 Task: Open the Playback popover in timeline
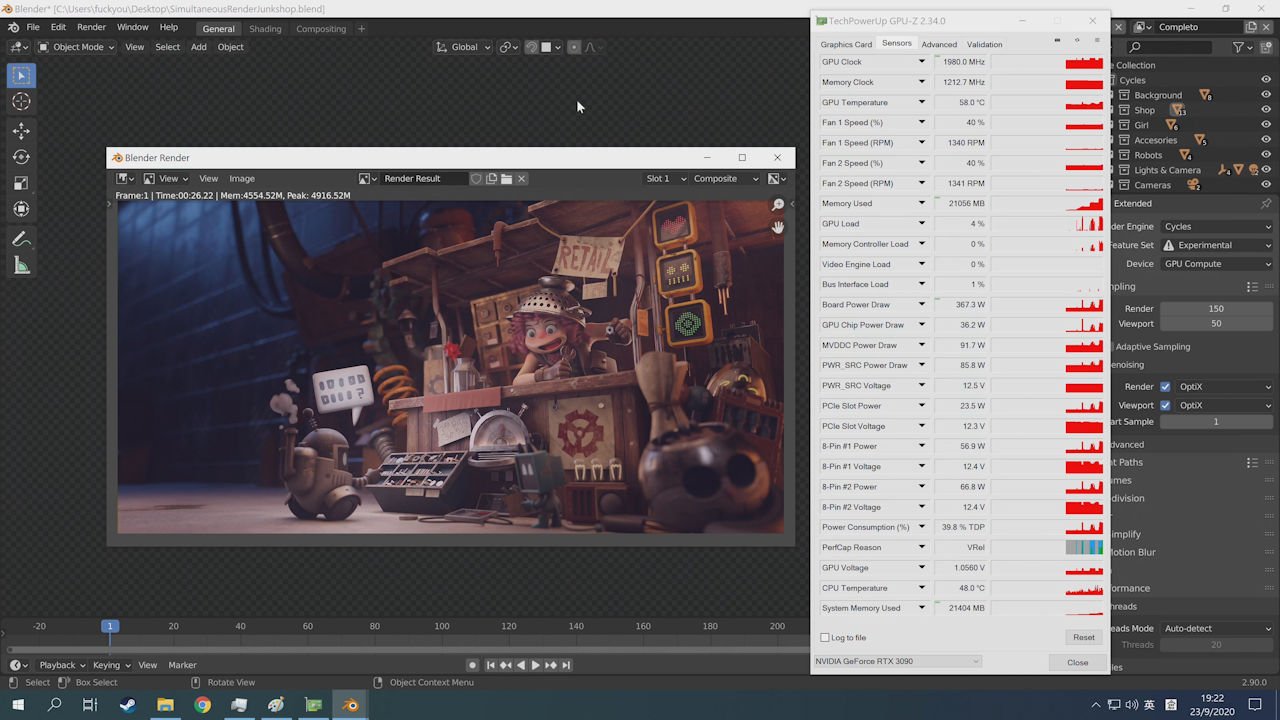point(62,665)
